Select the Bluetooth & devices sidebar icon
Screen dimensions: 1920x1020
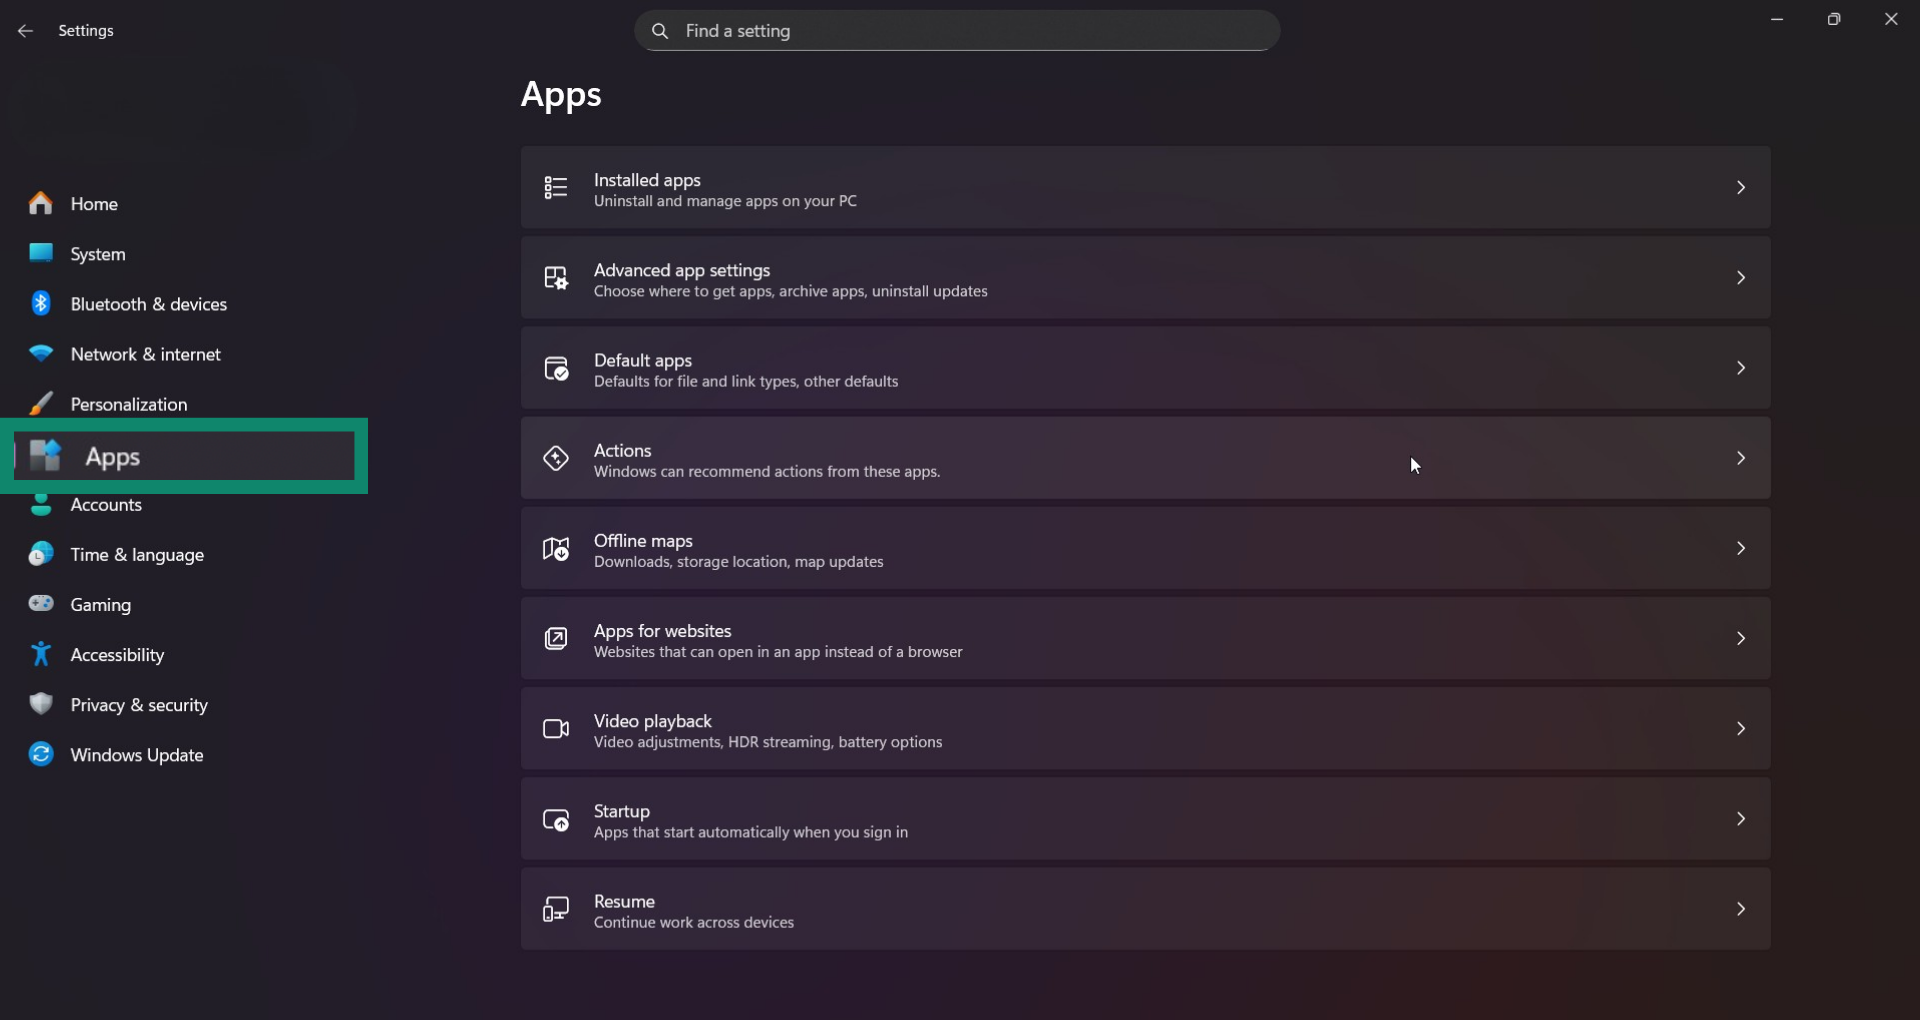[x=40, y=303]
